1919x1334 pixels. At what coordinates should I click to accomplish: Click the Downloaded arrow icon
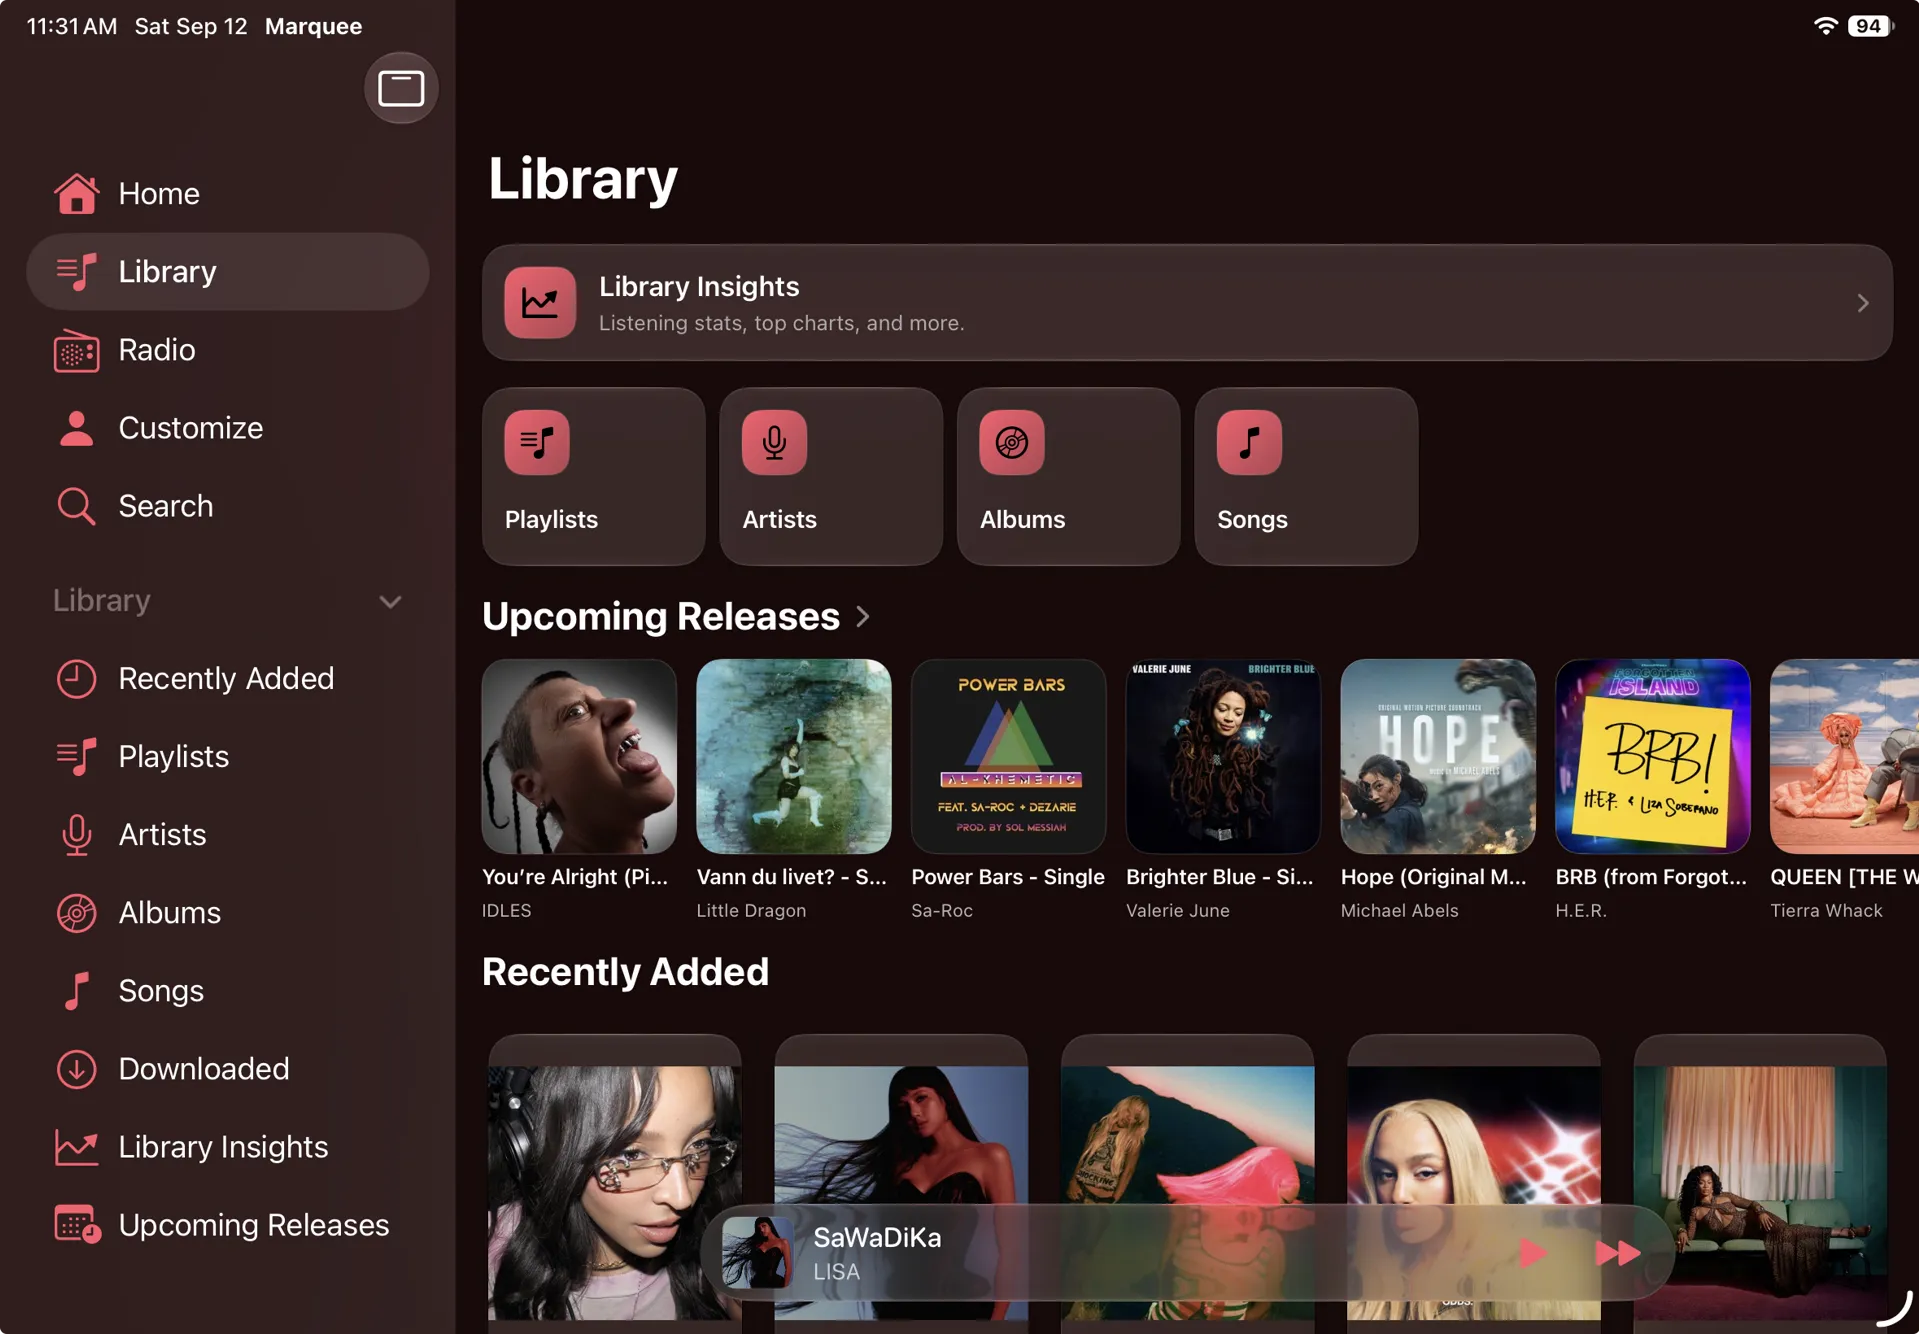(x=76, y=1069)
